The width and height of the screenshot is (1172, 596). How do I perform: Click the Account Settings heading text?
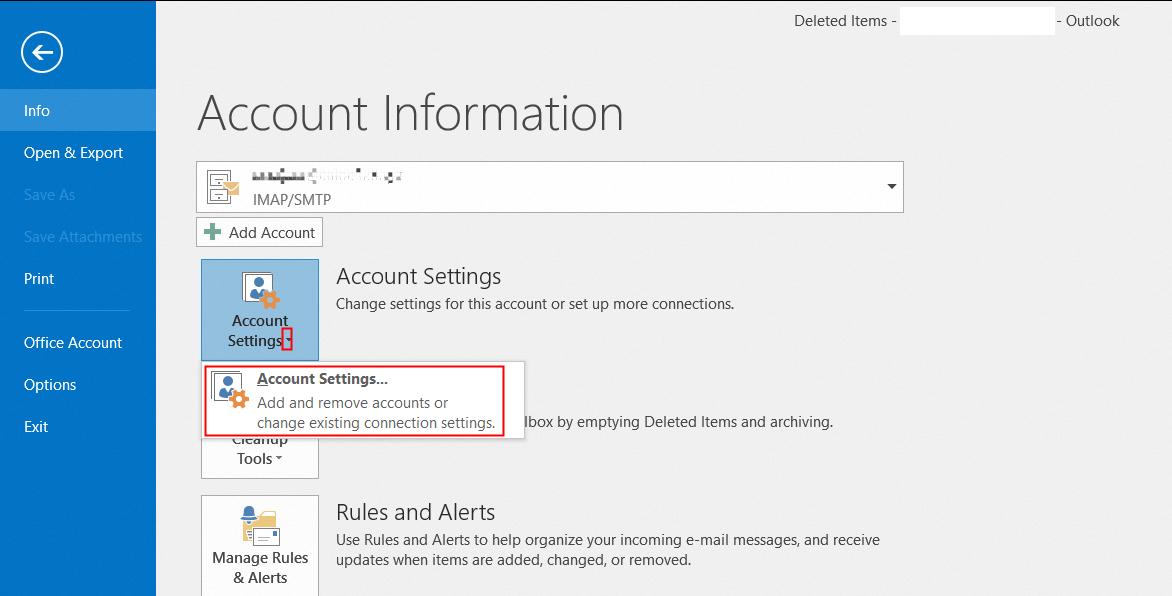pyautogui.click(x=419, y=277)
